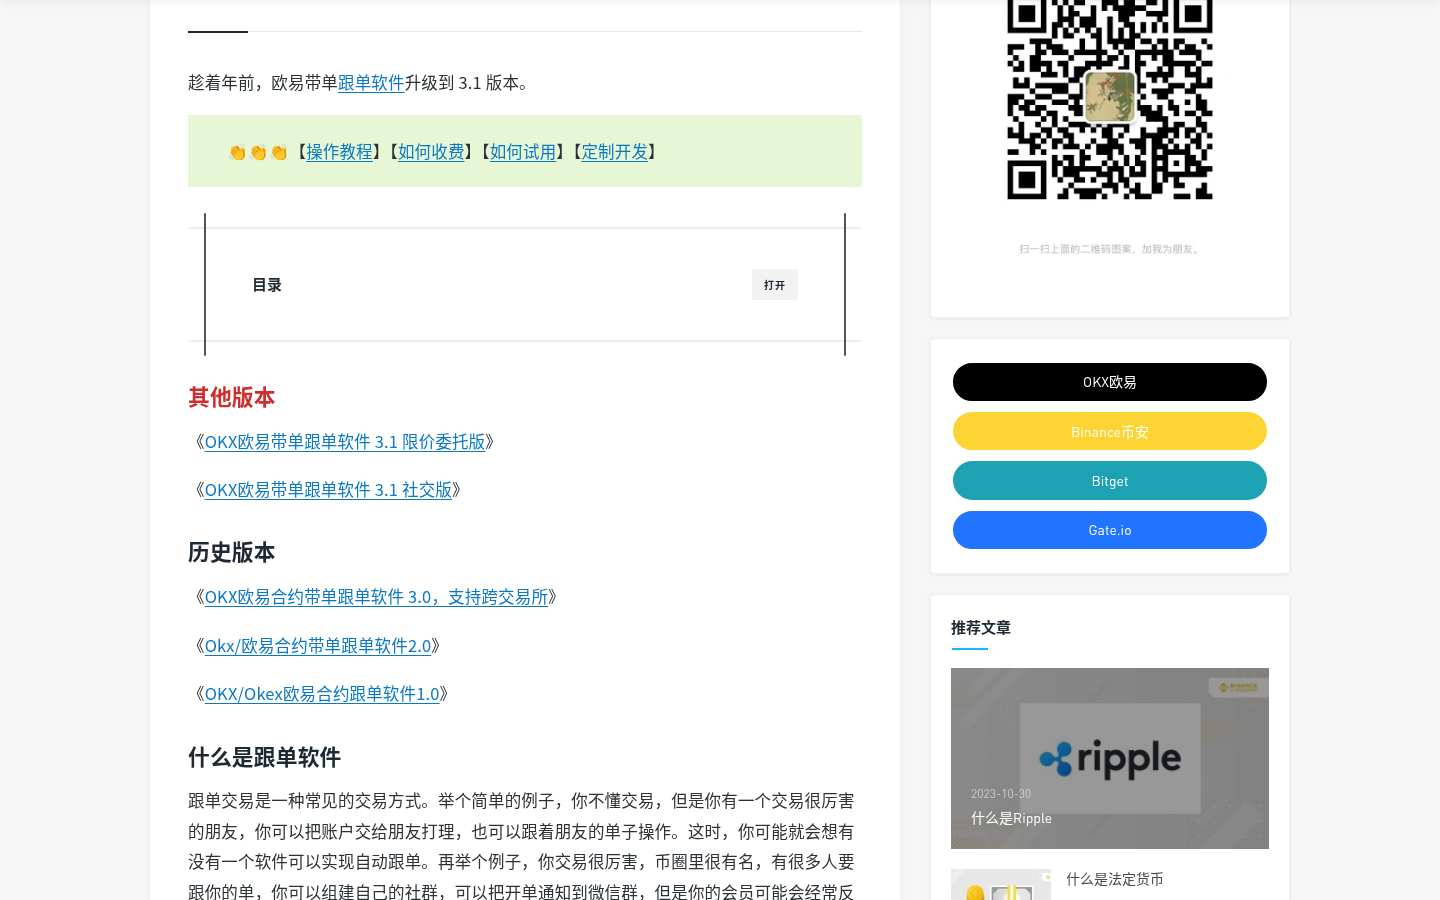The height and width of the screenshot is (900, 1440).
Task: Expand the 目录 with the 打开 button
Action: point(775,285)
